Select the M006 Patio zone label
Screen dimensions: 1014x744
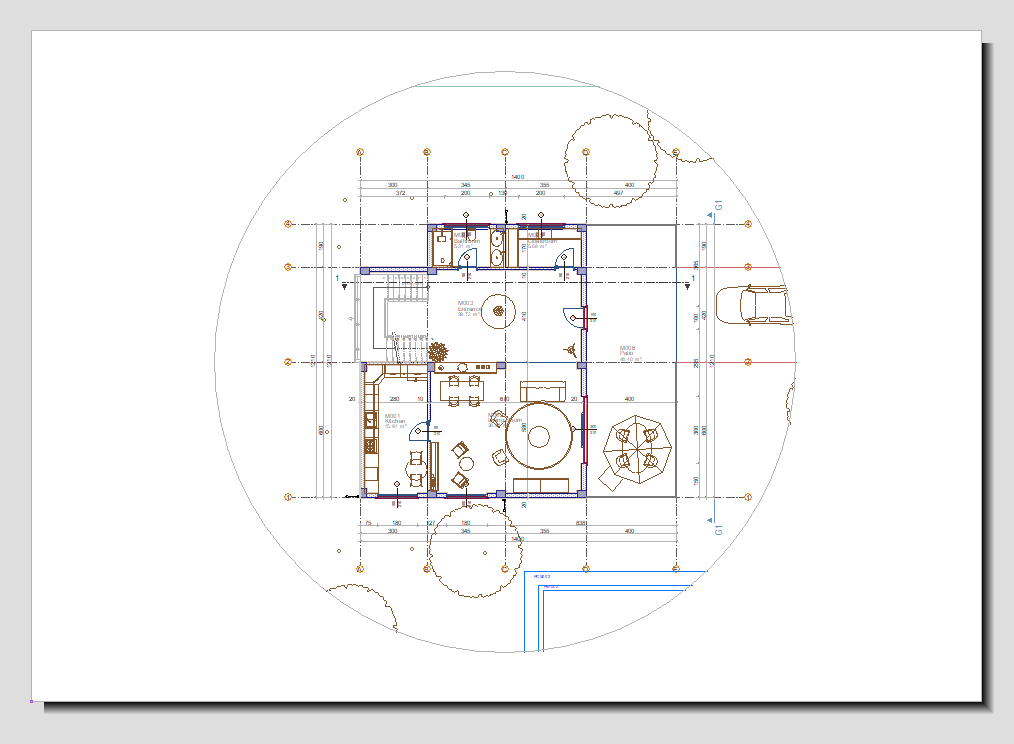(x=630, y=353)
